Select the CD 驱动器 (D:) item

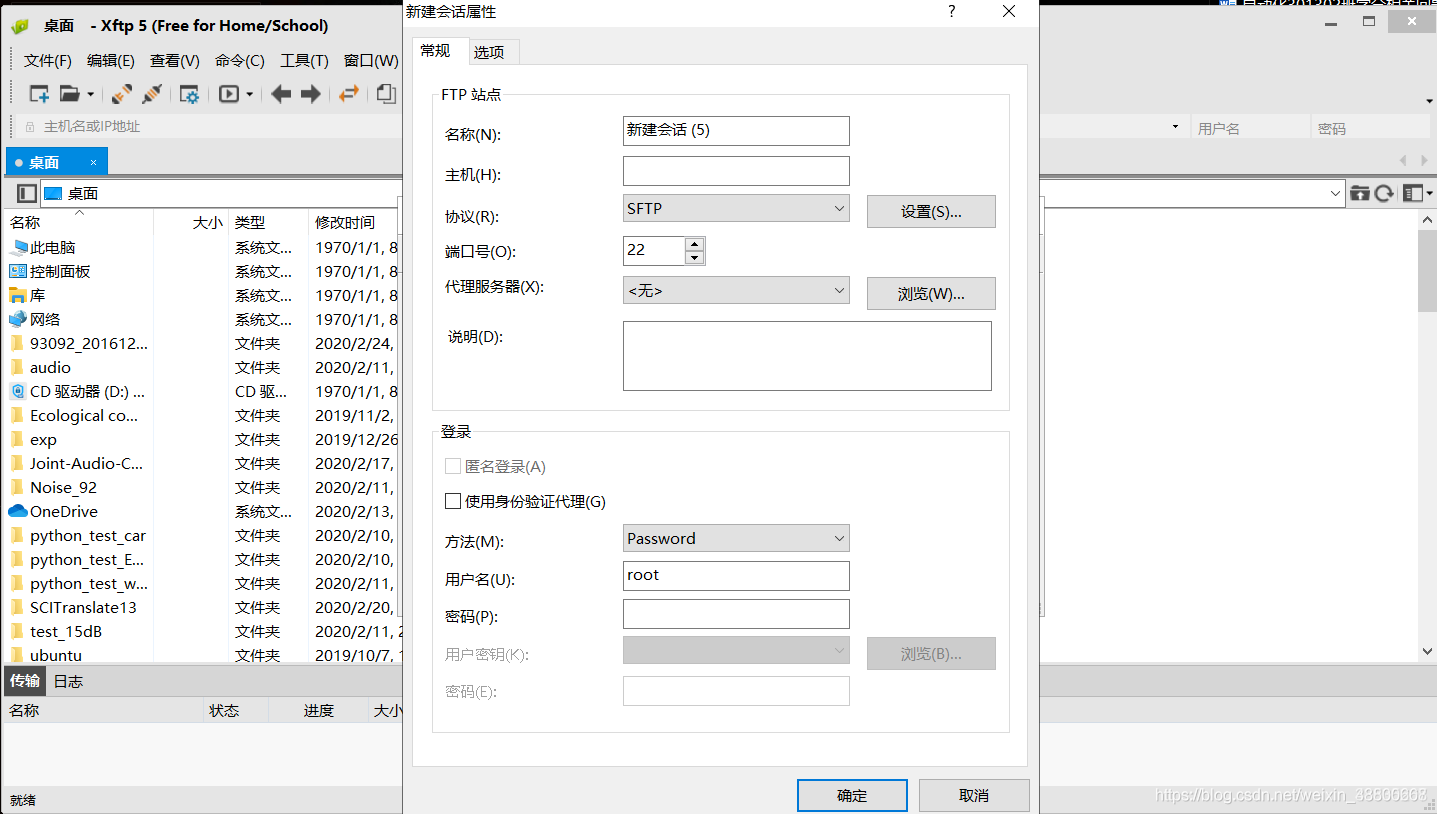coord(87,391)
